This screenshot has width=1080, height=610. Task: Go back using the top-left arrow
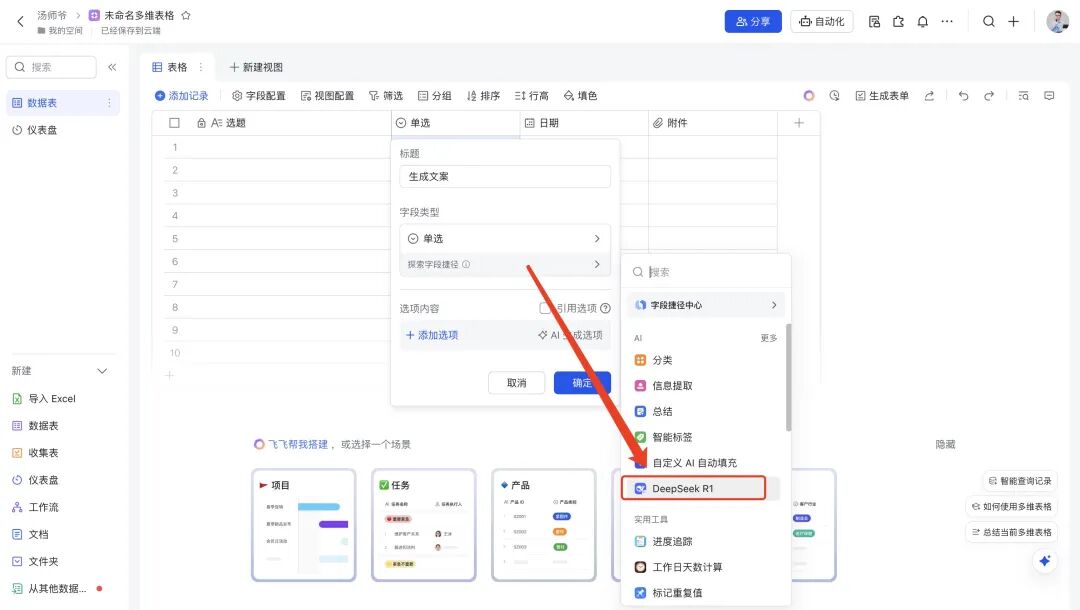point(20,21)
